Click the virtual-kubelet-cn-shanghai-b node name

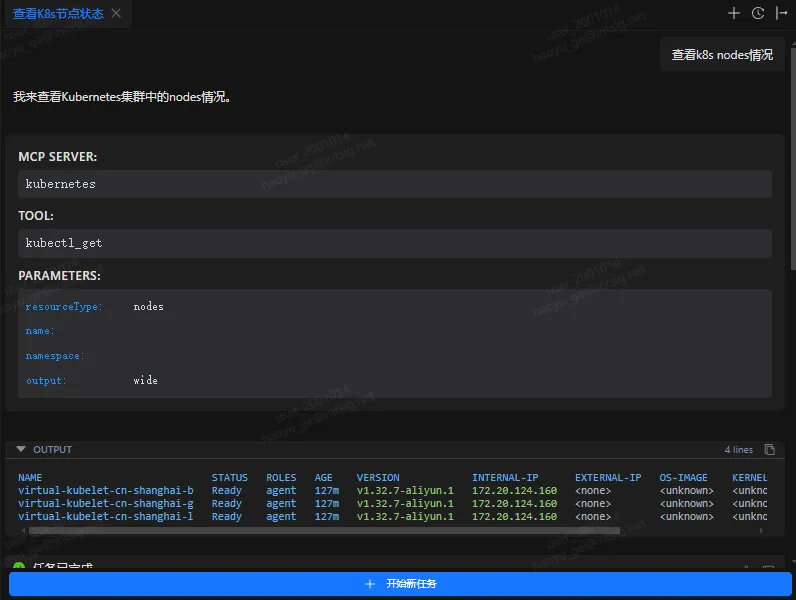[105, 491]
